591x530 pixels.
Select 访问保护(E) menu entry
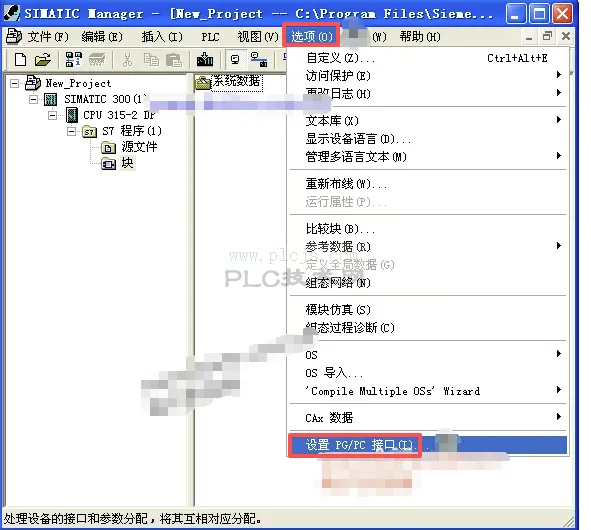coord(428,75)
